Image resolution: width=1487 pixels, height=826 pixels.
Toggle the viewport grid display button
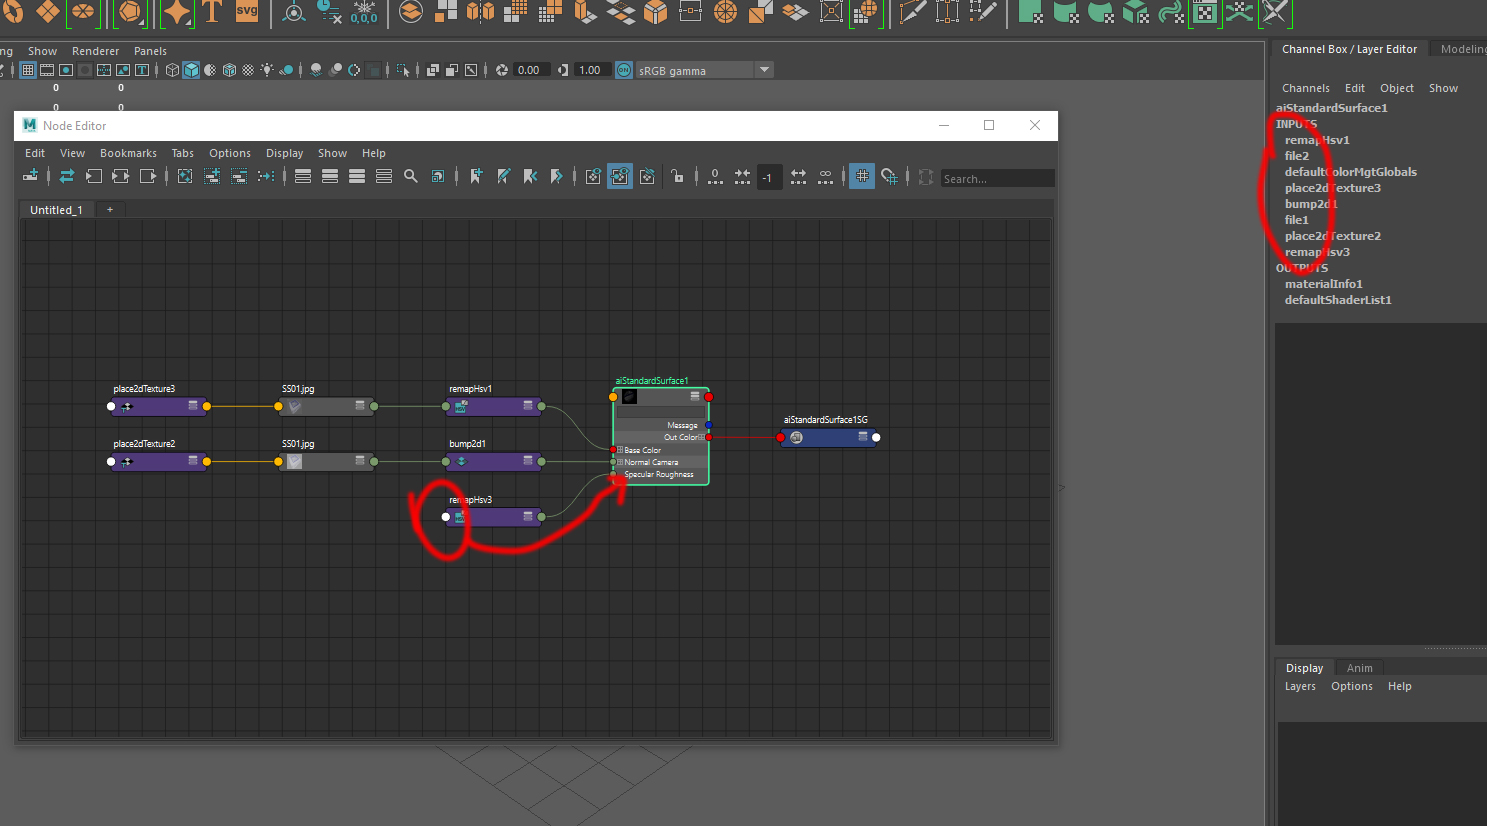[28, 70]
